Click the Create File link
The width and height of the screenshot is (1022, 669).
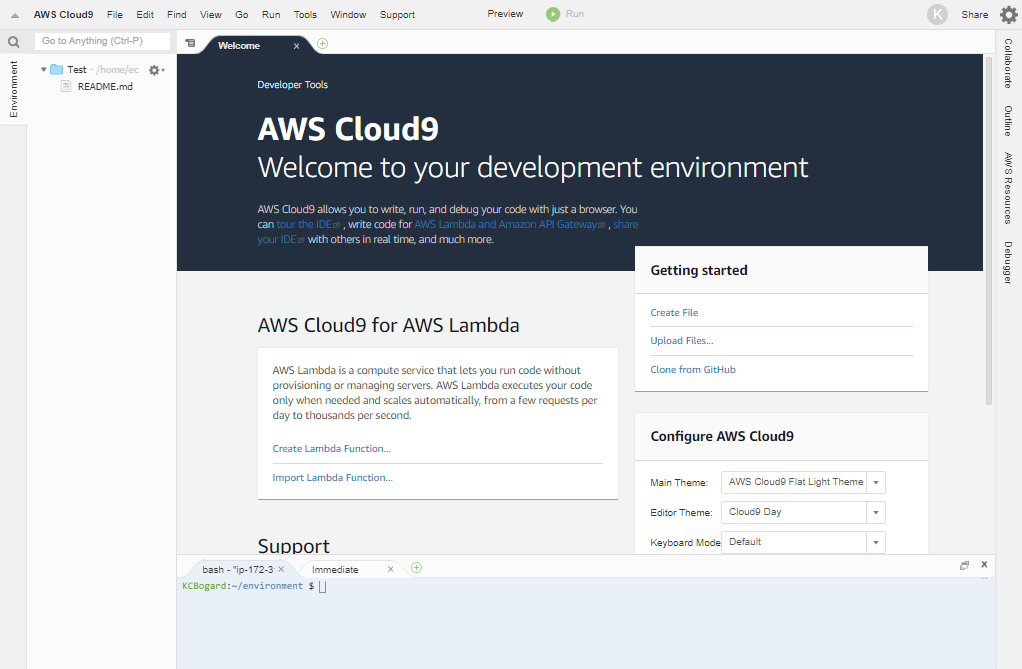click(x=674, y=312)
